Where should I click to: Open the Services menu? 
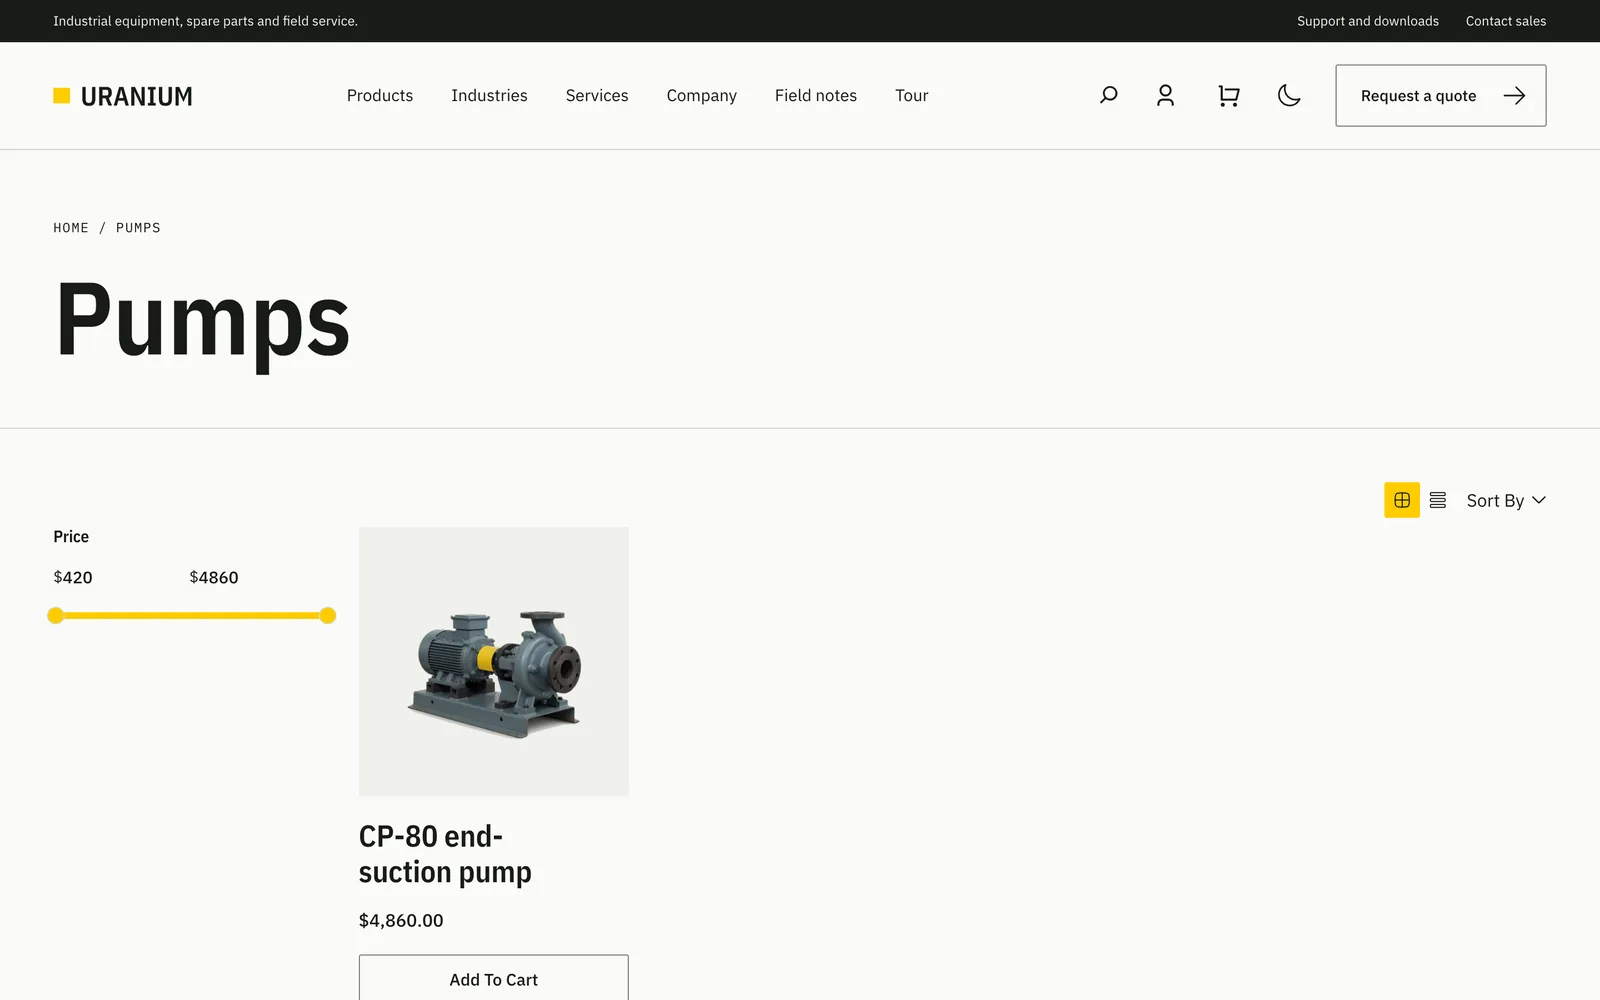pyautogui.click(x=597, y=95)
